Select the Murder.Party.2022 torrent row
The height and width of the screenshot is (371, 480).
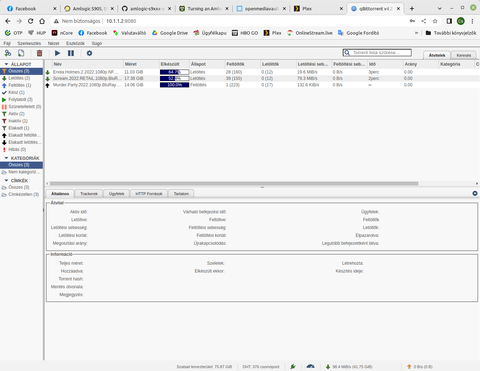coord(262,85)
